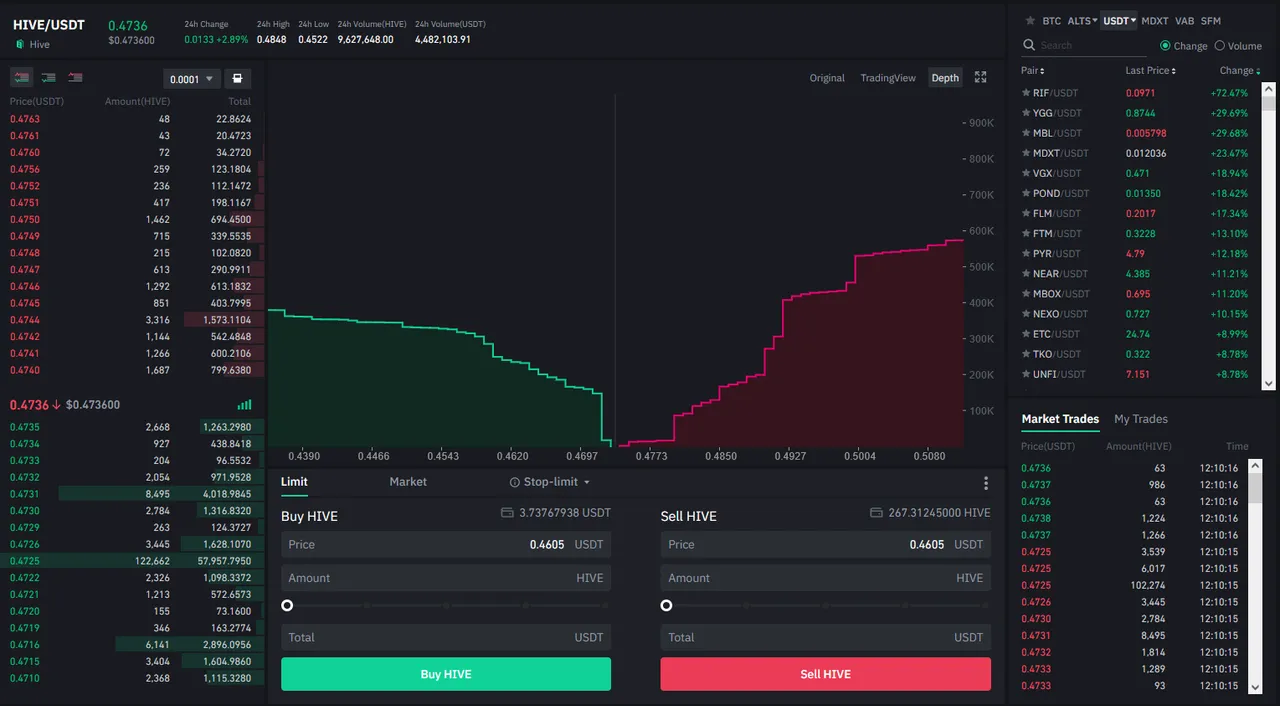The width and height of the screenshot is (1280, 706).
Task: Adjust the sell amount percentage slider handle
Action: (667, 605)
